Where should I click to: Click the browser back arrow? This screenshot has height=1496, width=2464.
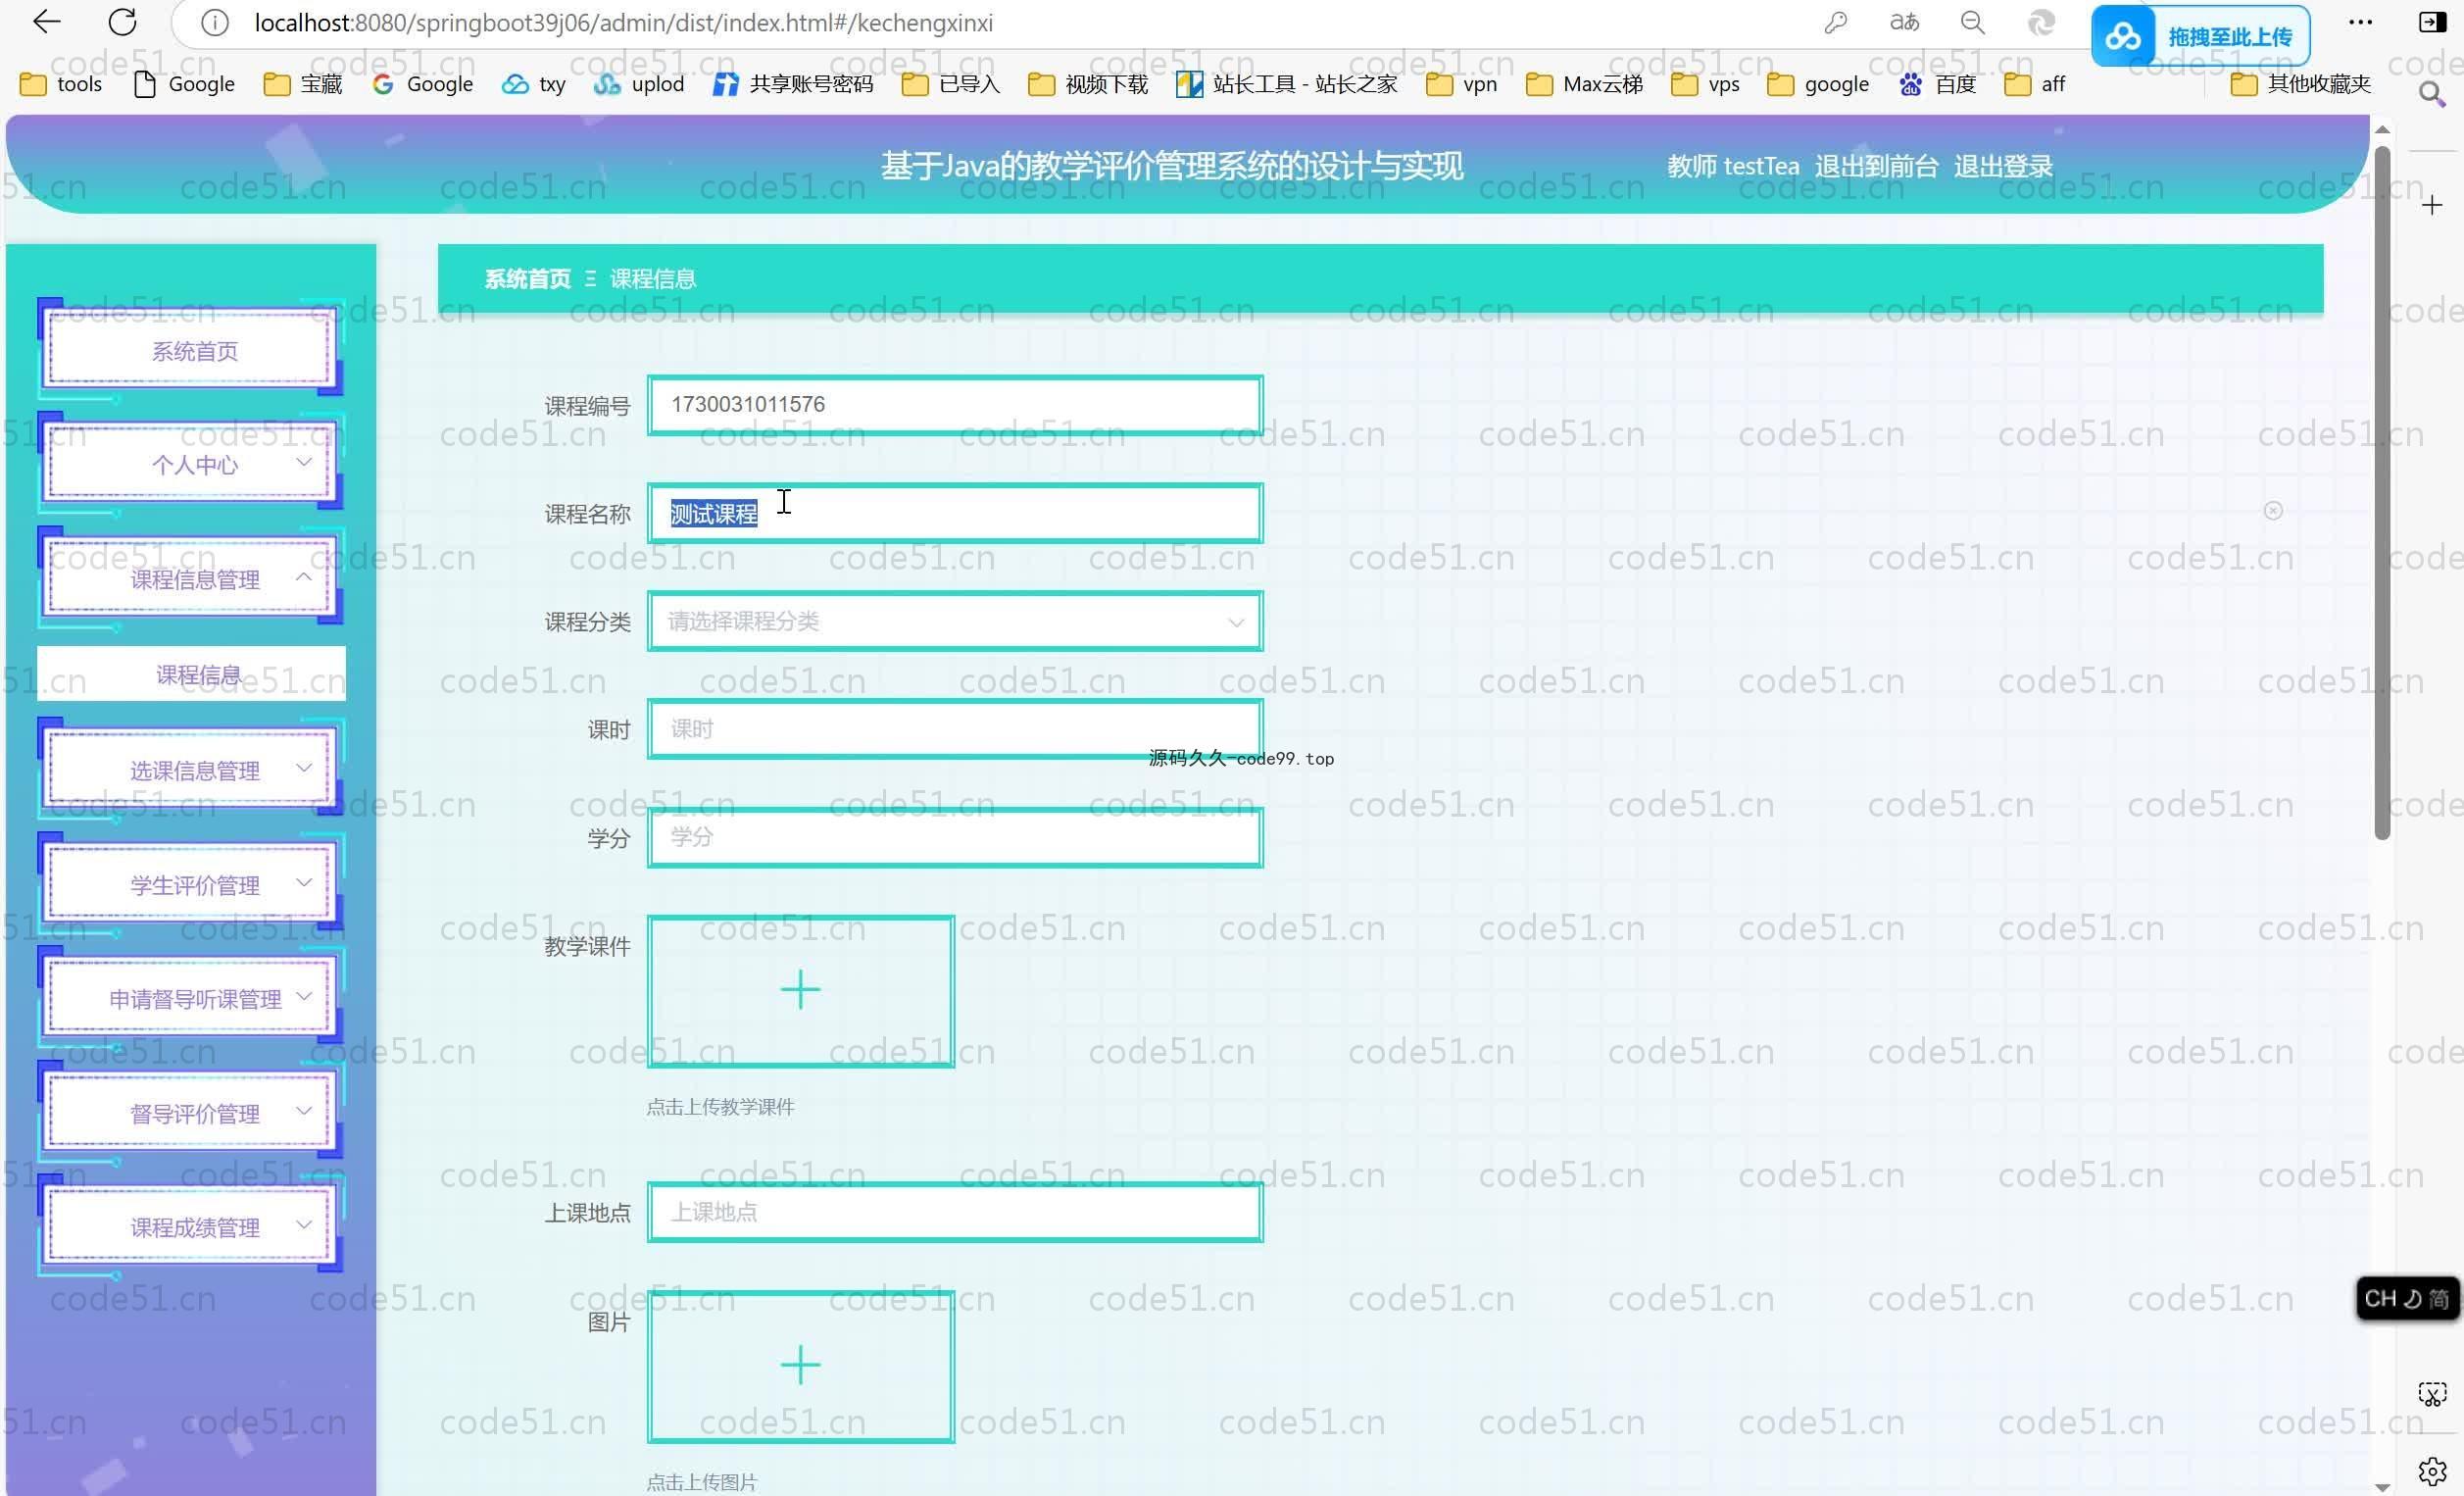pyautogui.click(x=46, y=22)
